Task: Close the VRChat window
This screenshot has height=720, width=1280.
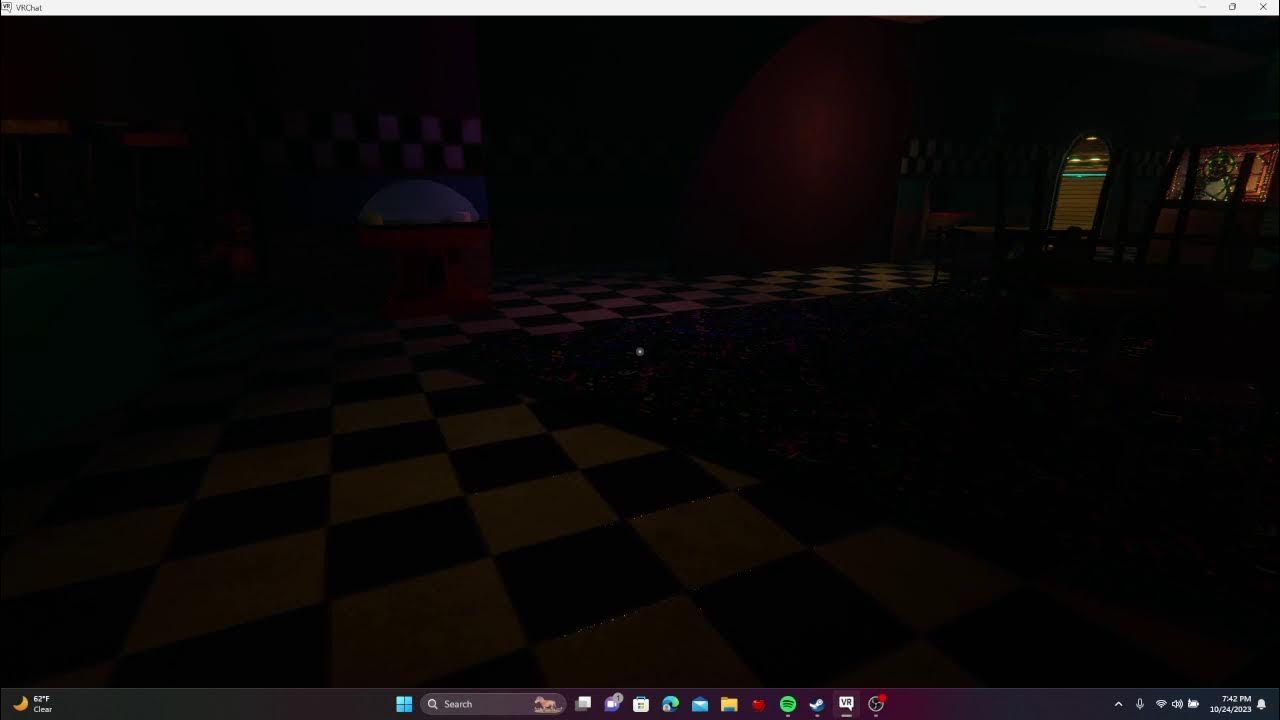Action: 1262,7
